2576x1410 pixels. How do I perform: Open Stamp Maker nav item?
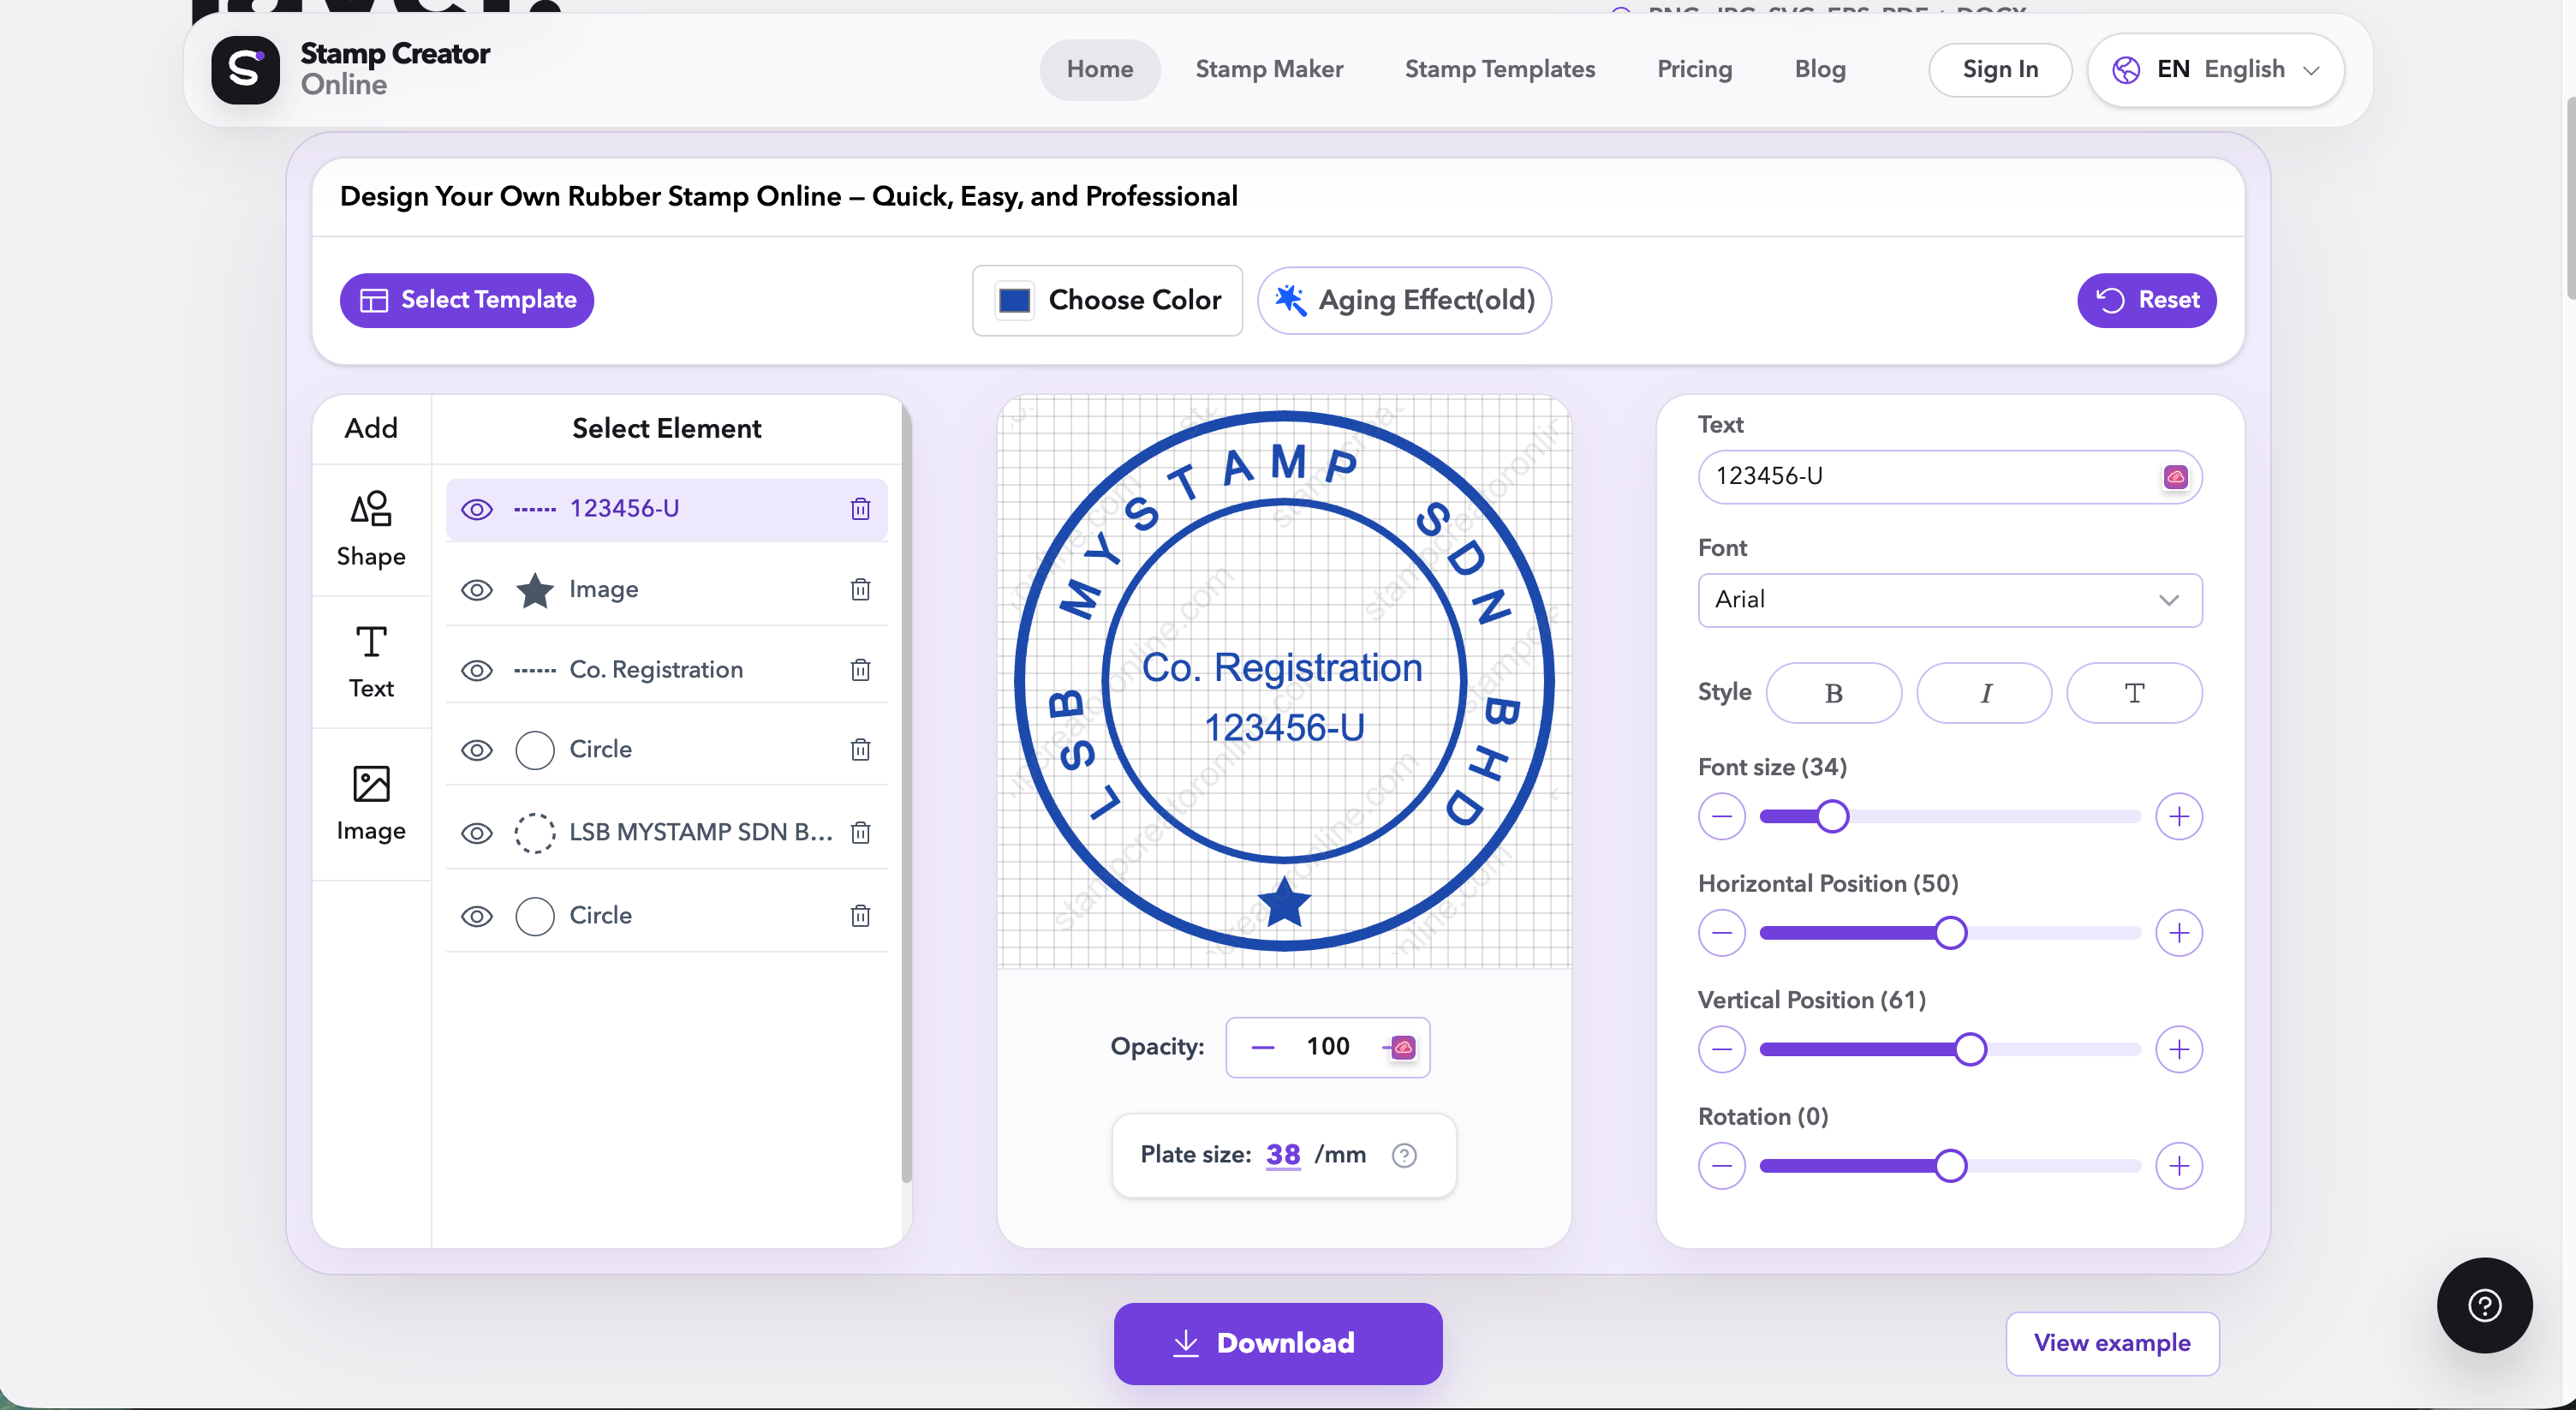click(1269, 70)
